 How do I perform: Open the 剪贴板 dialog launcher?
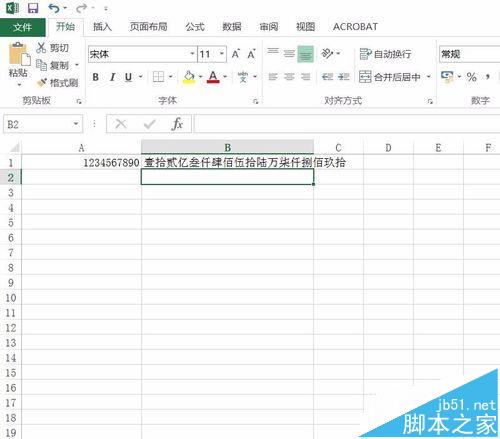point(79,101)
